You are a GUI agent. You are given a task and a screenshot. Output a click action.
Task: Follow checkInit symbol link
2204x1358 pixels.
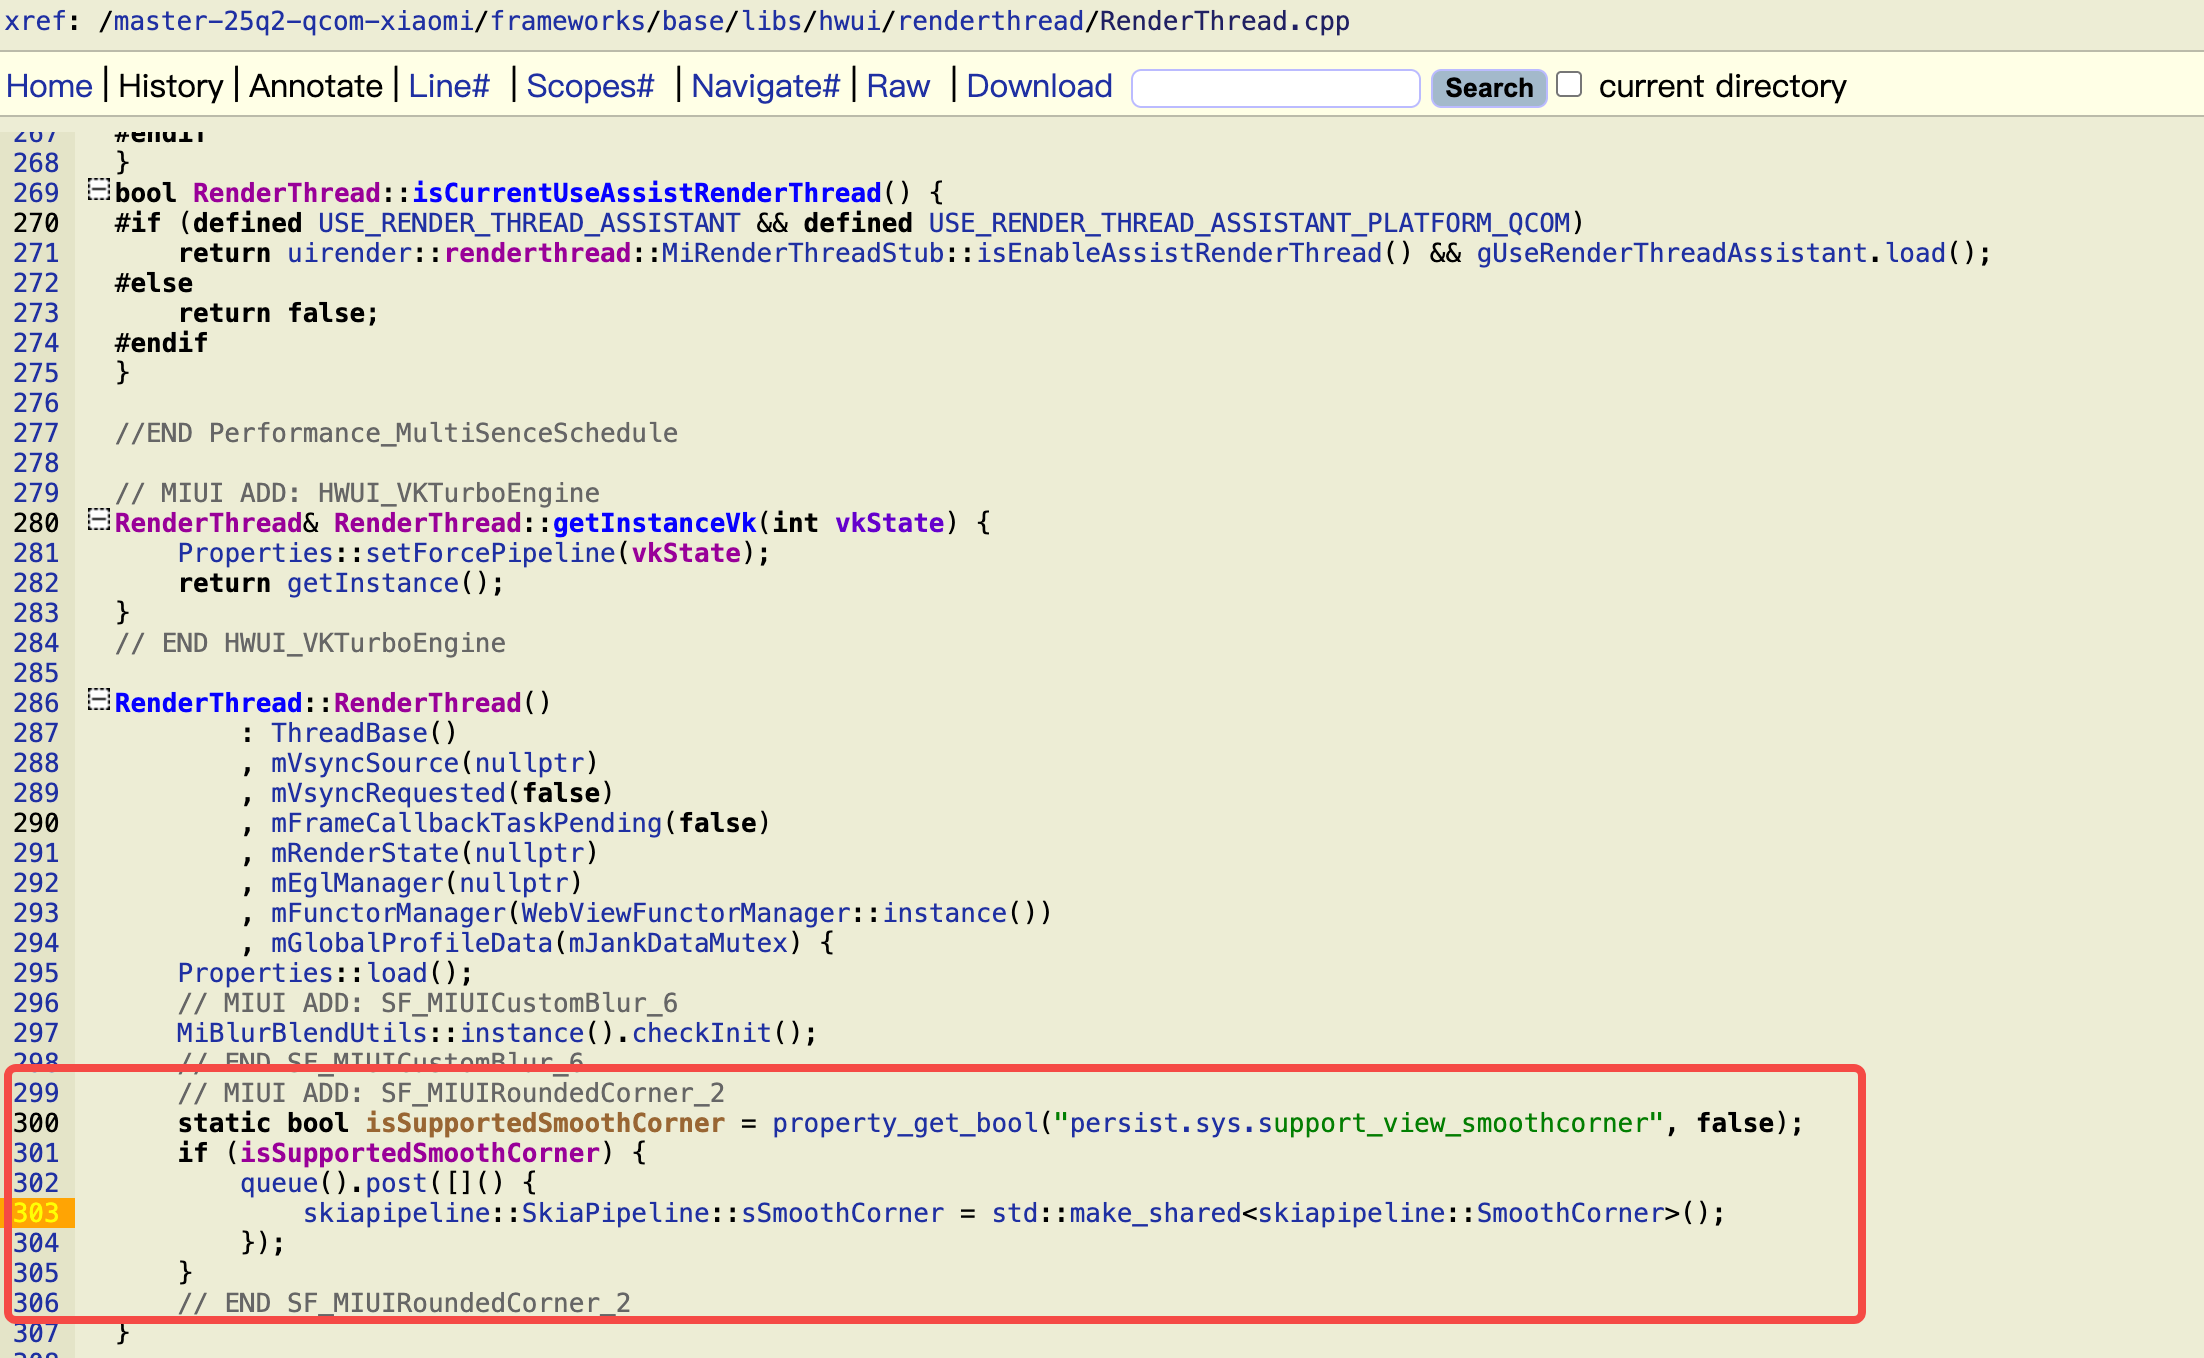(702, 1033)
